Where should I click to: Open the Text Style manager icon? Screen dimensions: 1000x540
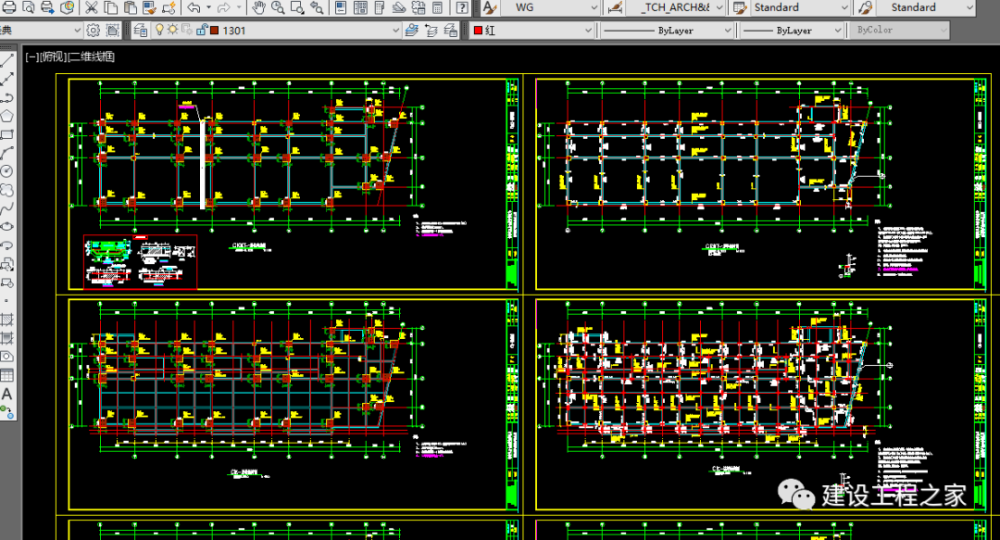point(489,8)
